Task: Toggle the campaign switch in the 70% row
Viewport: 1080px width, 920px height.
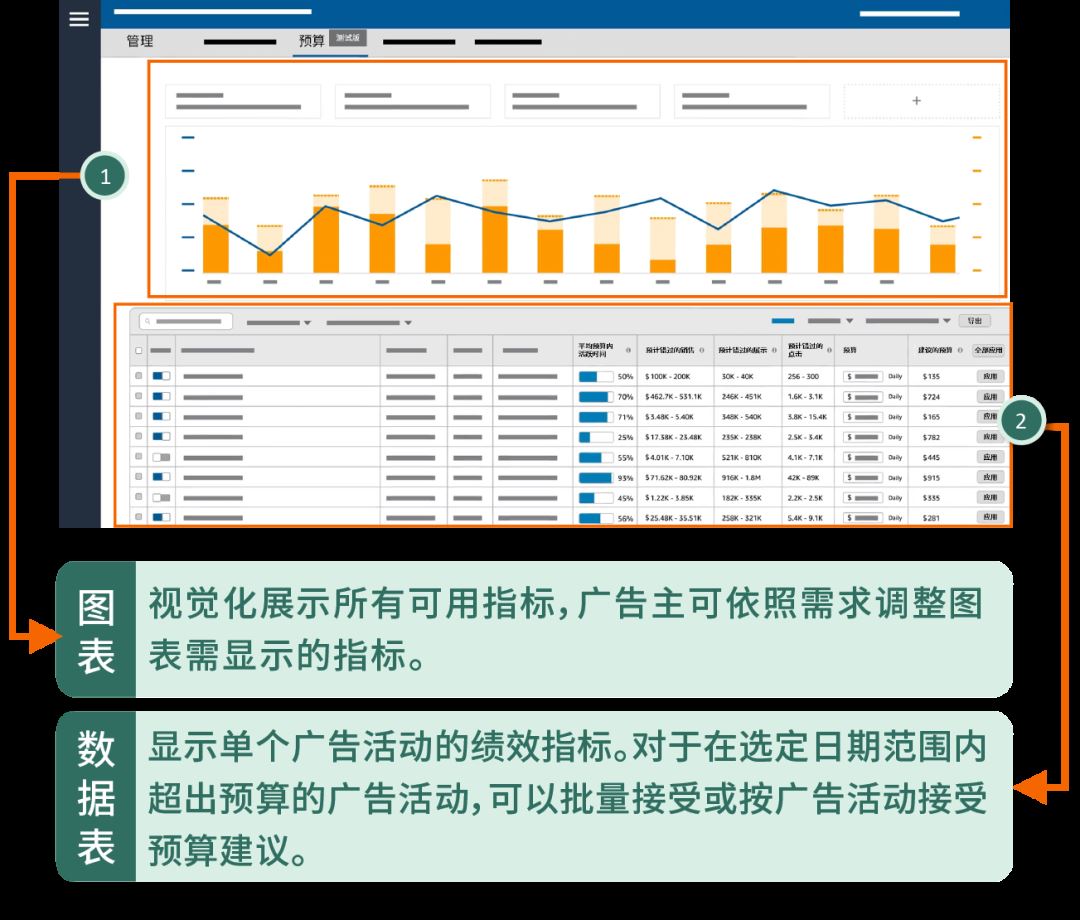Action: pyautogui.click(x=161, y=396)
